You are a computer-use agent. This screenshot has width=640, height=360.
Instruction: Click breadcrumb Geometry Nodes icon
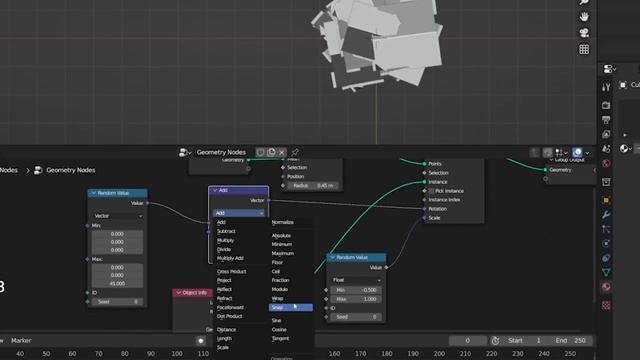[38, 170]
